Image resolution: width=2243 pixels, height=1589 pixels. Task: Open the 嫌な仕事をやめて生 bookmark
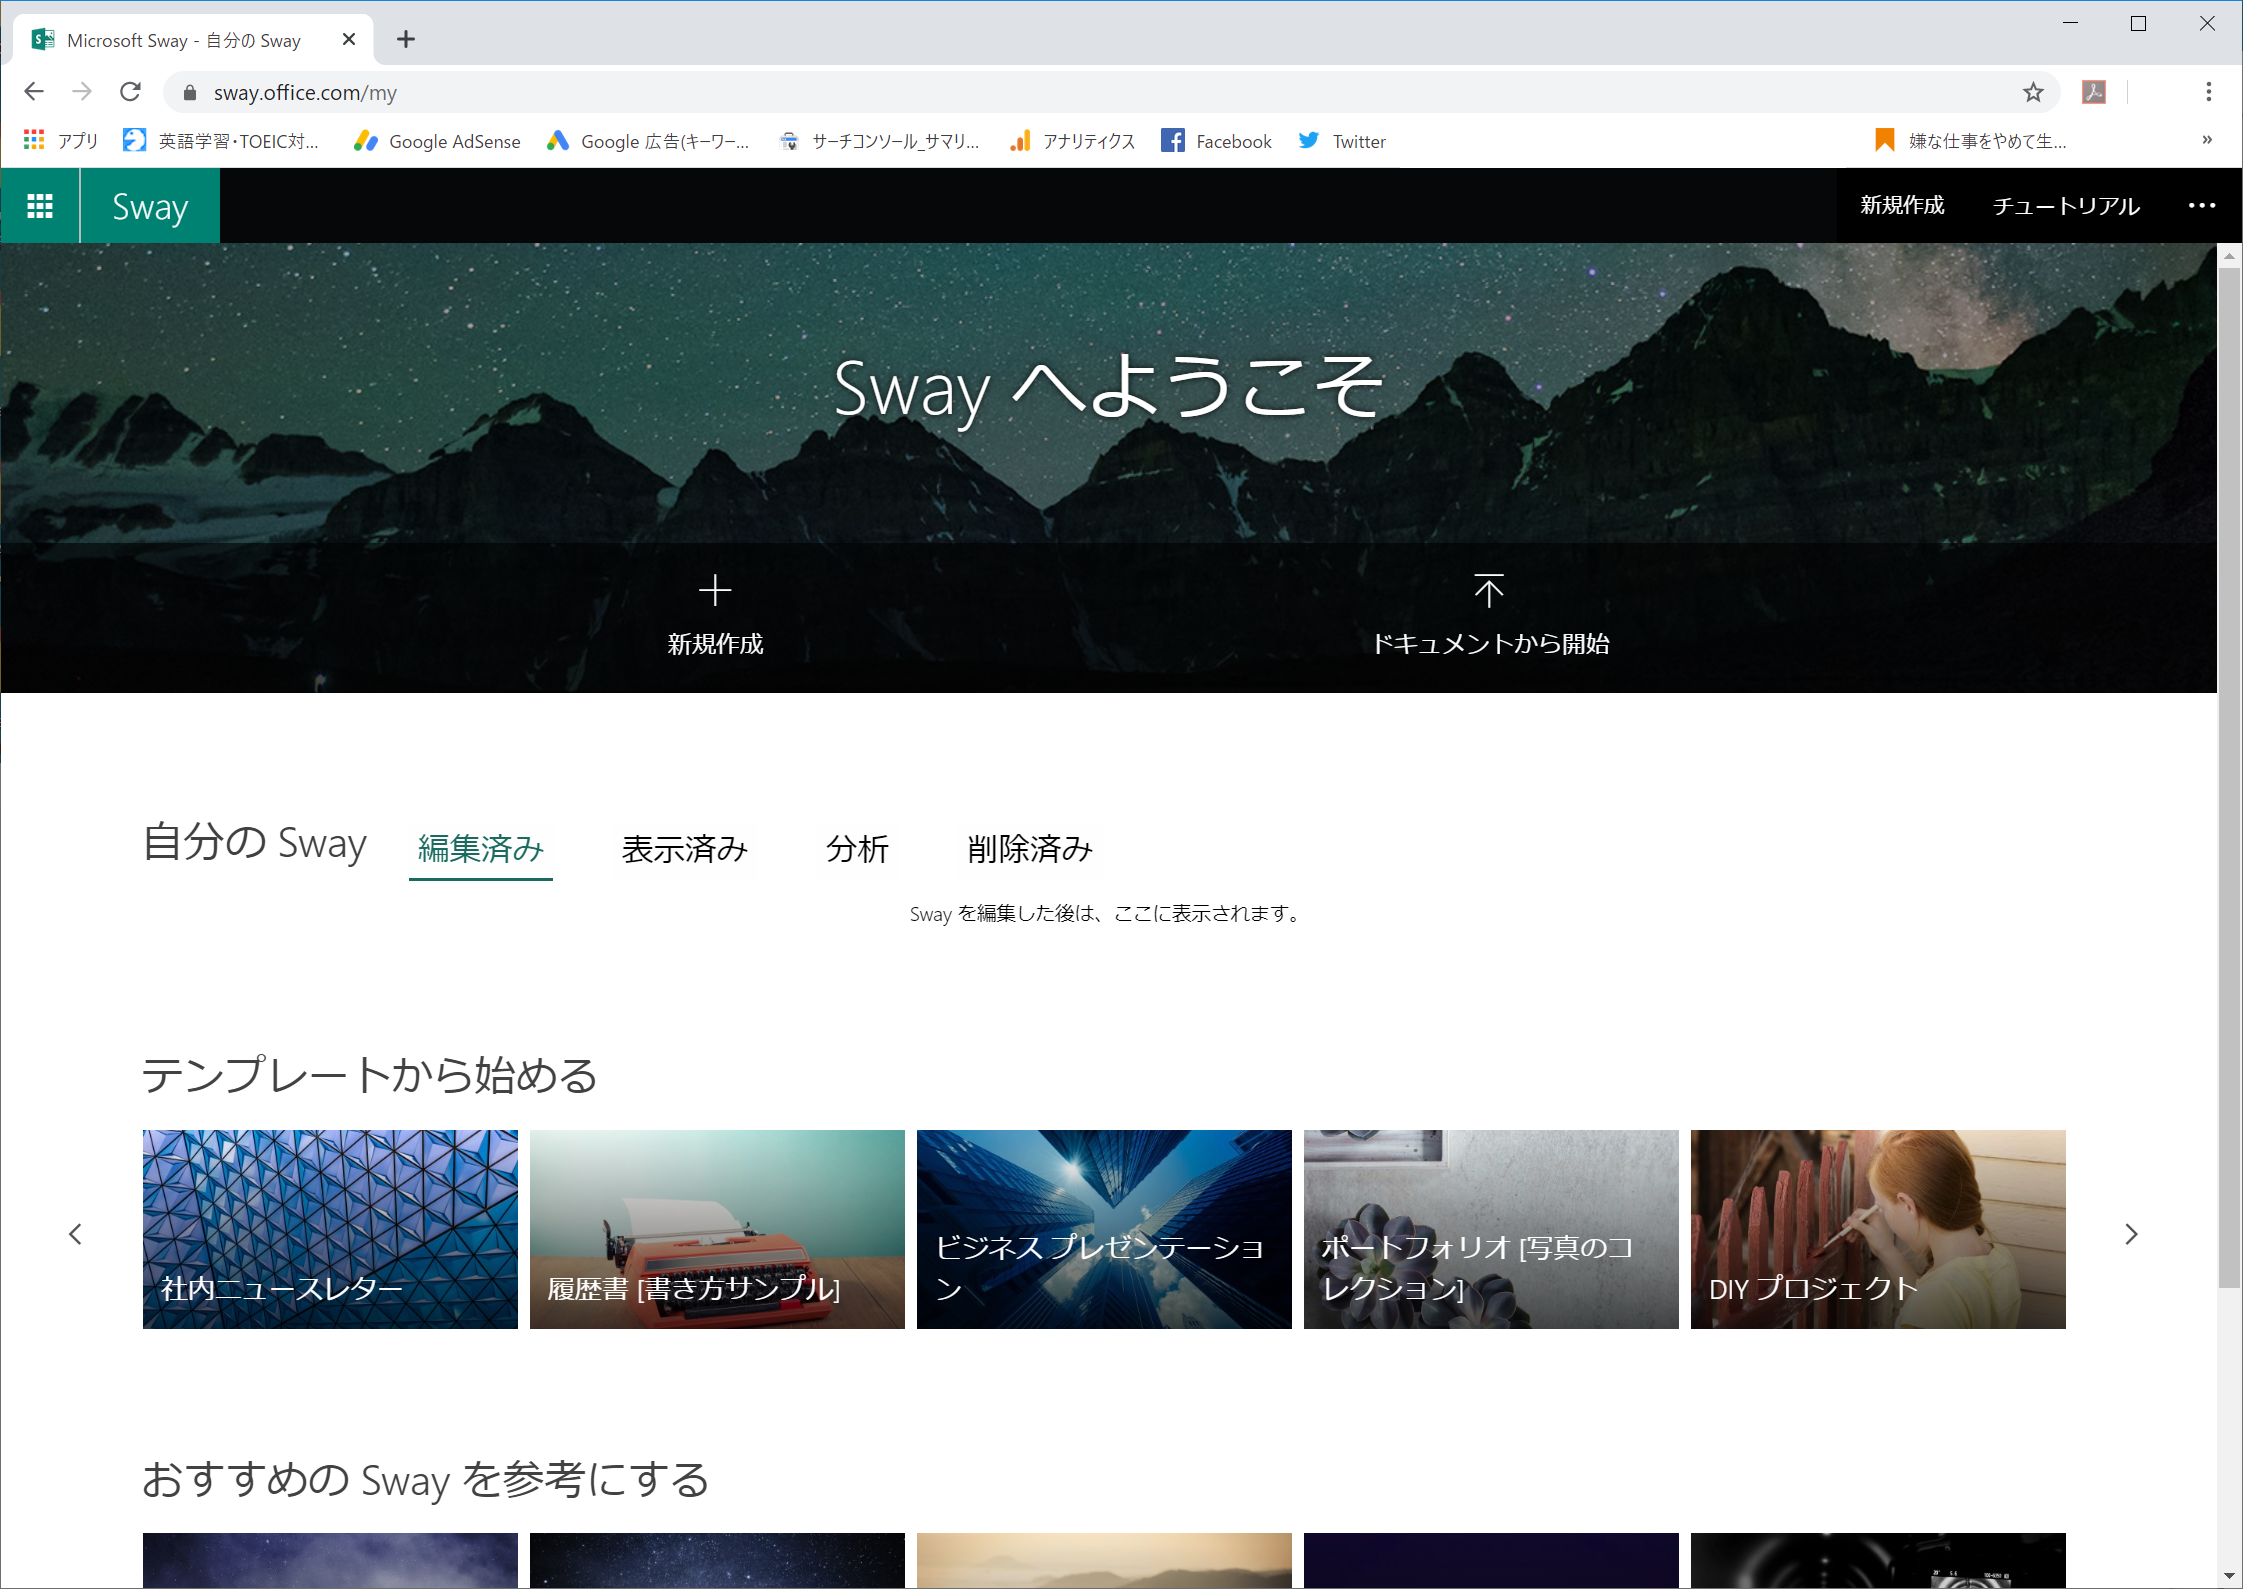pyautogui.click(x=1970, y=141)
